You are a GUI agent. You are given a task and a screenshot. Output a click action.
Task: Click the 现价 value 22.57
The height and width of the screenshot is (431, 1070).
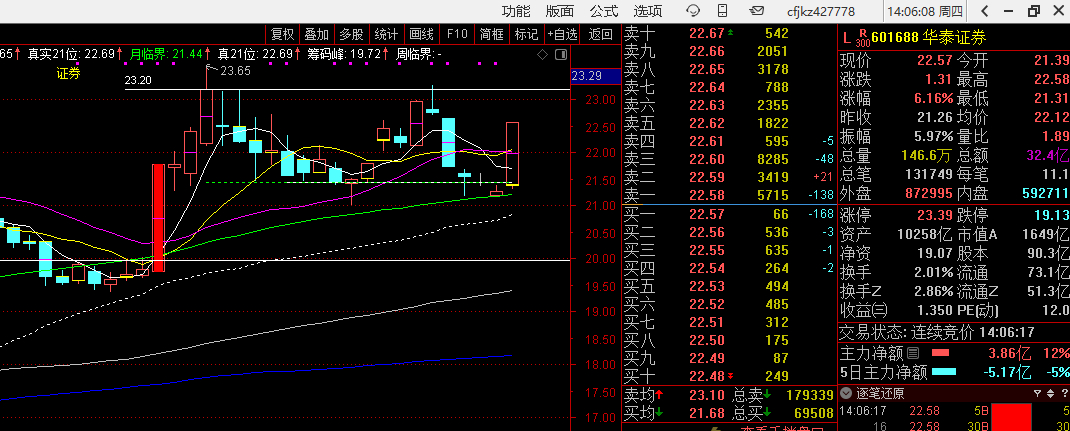tap(935, 60)
